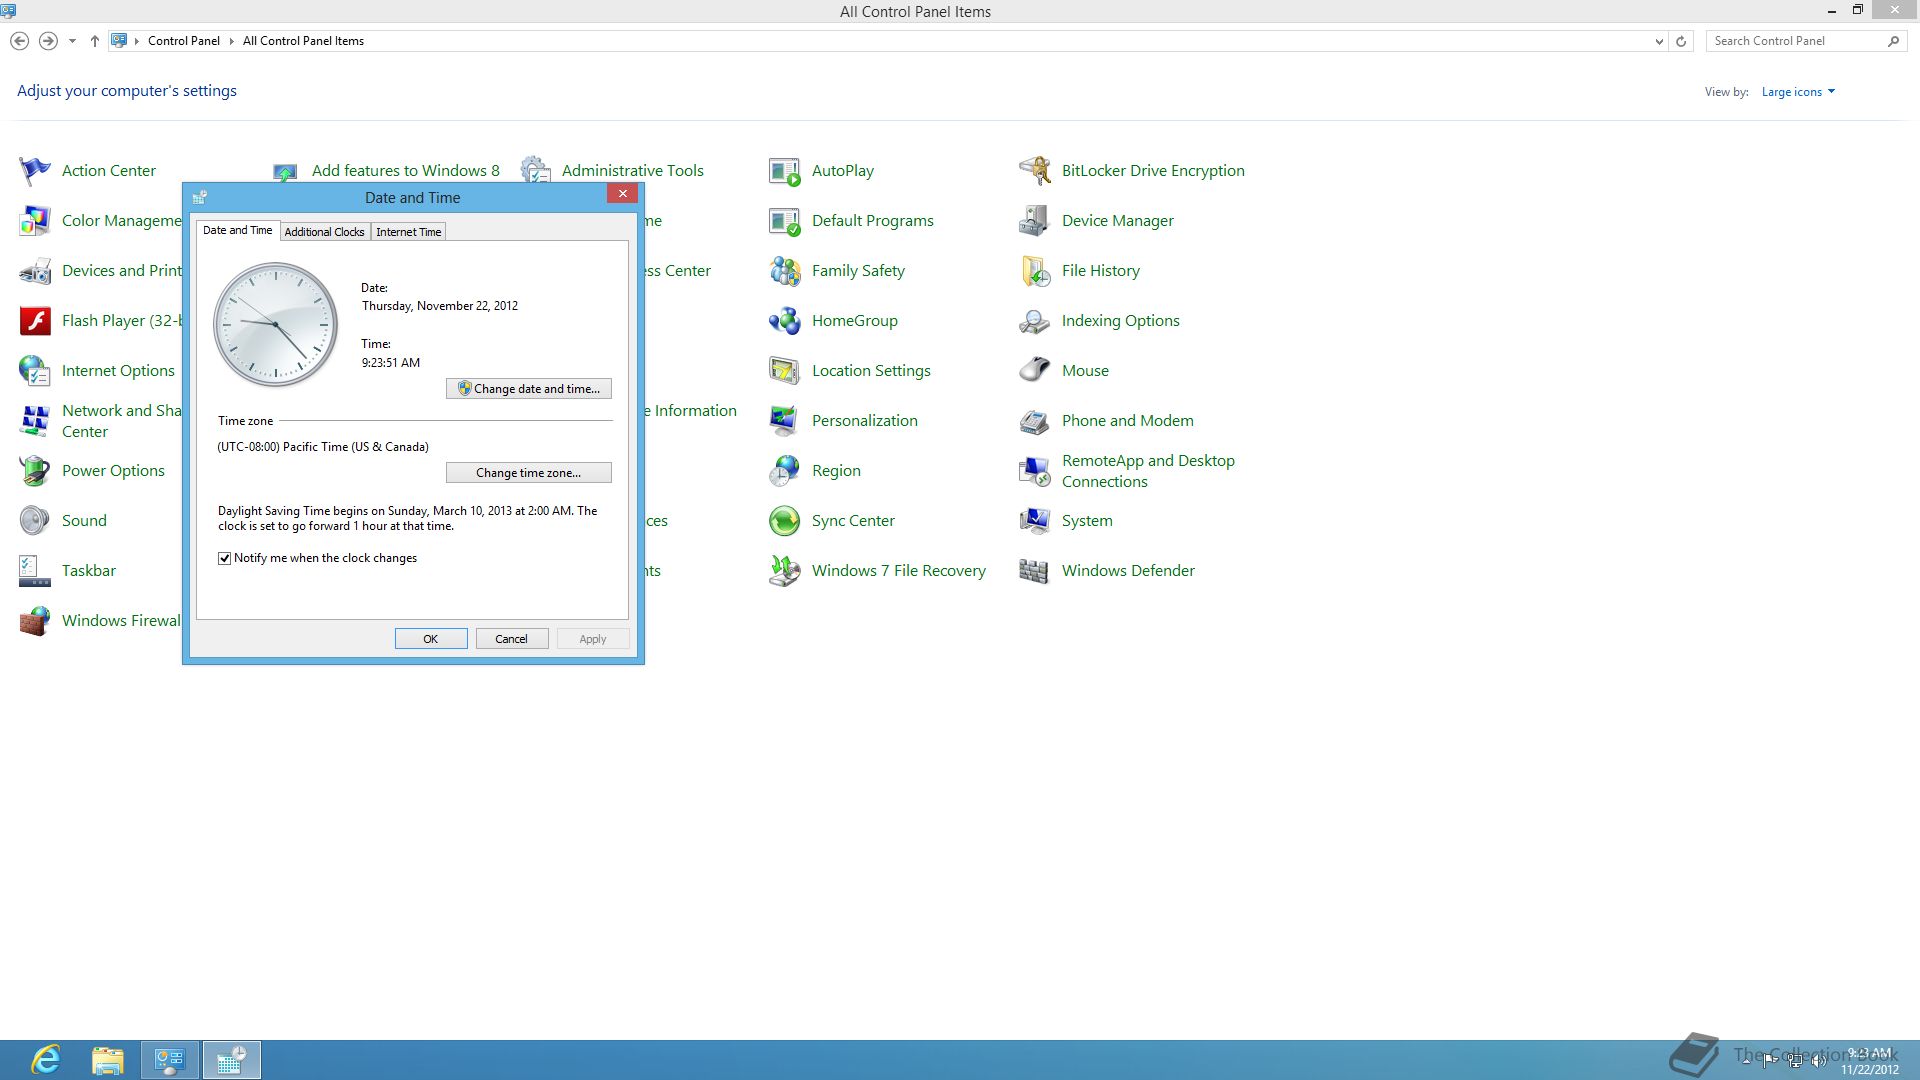Open Windows Defender wall icon
This screenshot has width=1920, height=1080.
1035,571
